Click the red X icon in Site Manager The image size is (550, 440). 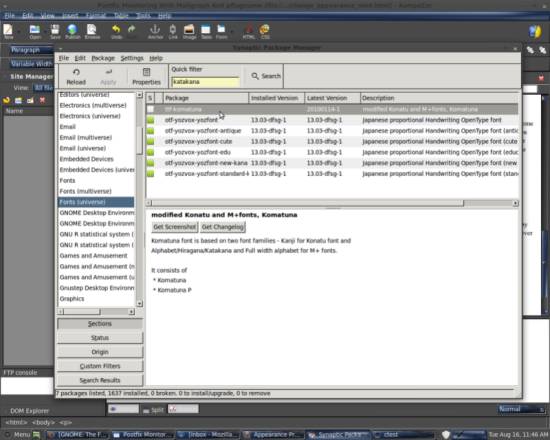point(42,100)
